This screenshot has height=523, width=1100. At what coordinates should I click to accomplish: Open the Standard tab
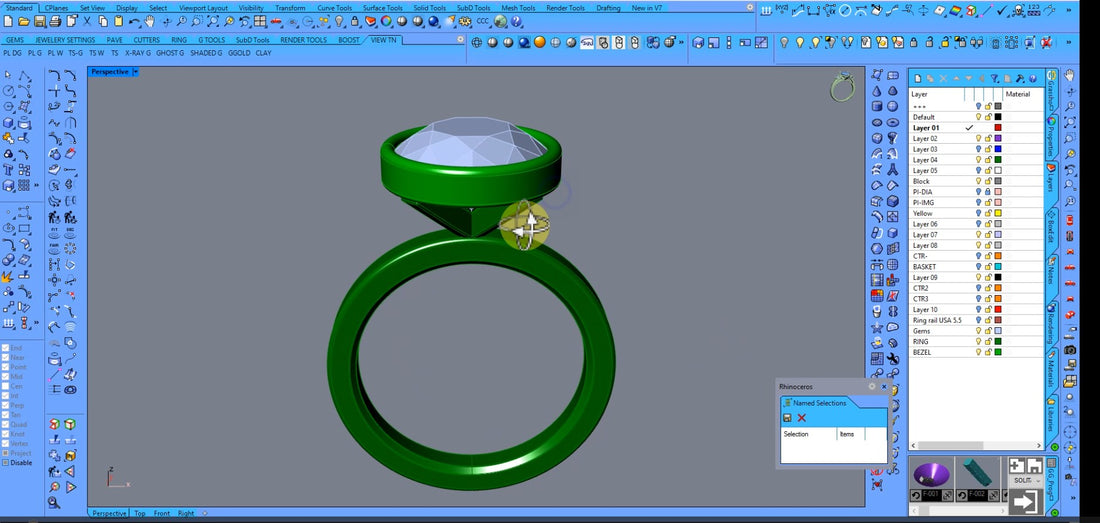tap(18, 8)
